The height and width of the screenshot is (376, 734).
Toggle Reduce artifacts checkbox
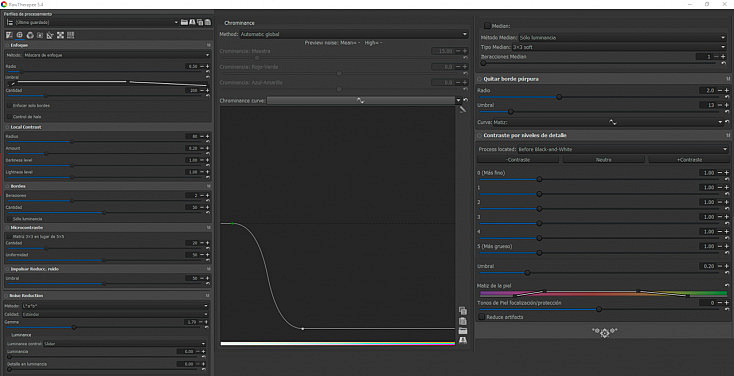click(x=481, y=317)
